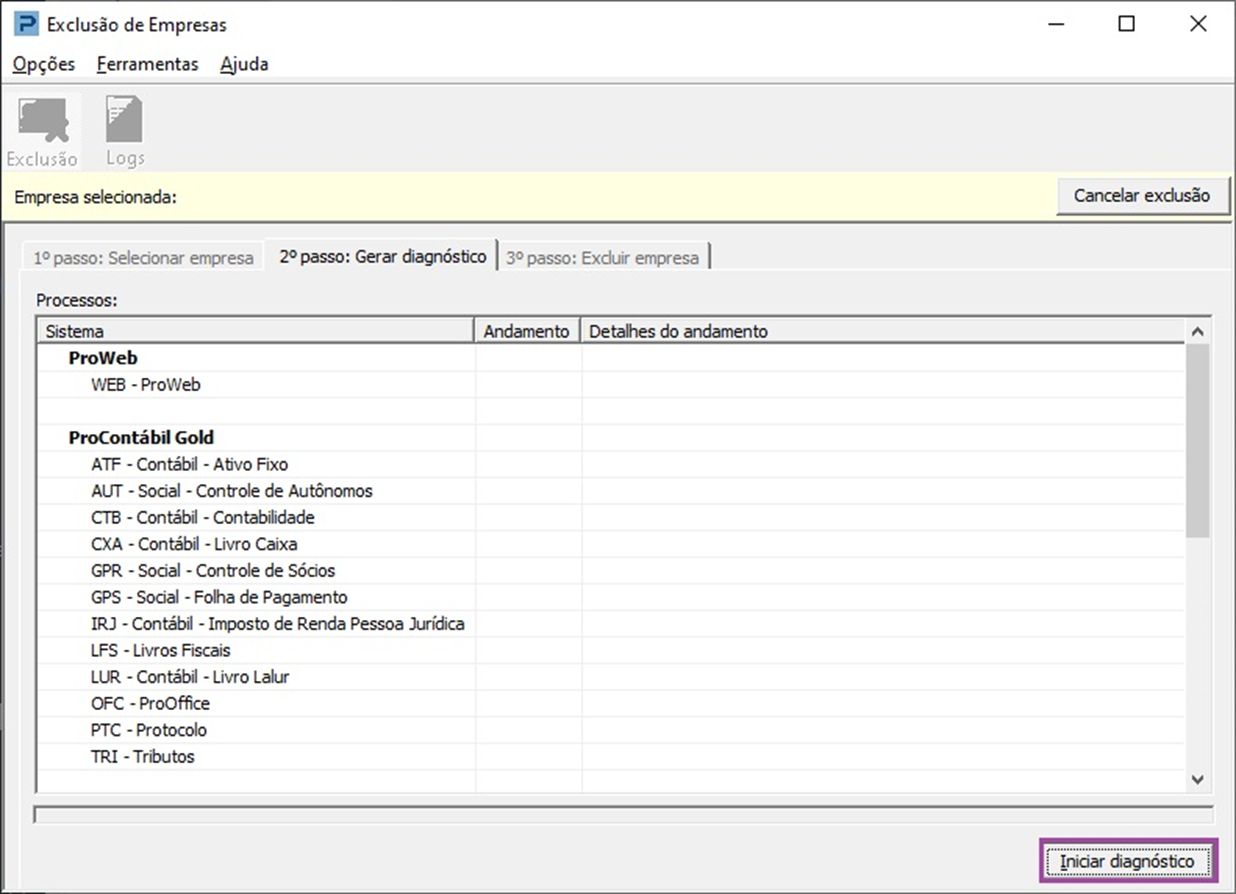Select GPS - Social - Folha de Pagamento row
This screenshot has height=894, width=1236.
(611, 597)
